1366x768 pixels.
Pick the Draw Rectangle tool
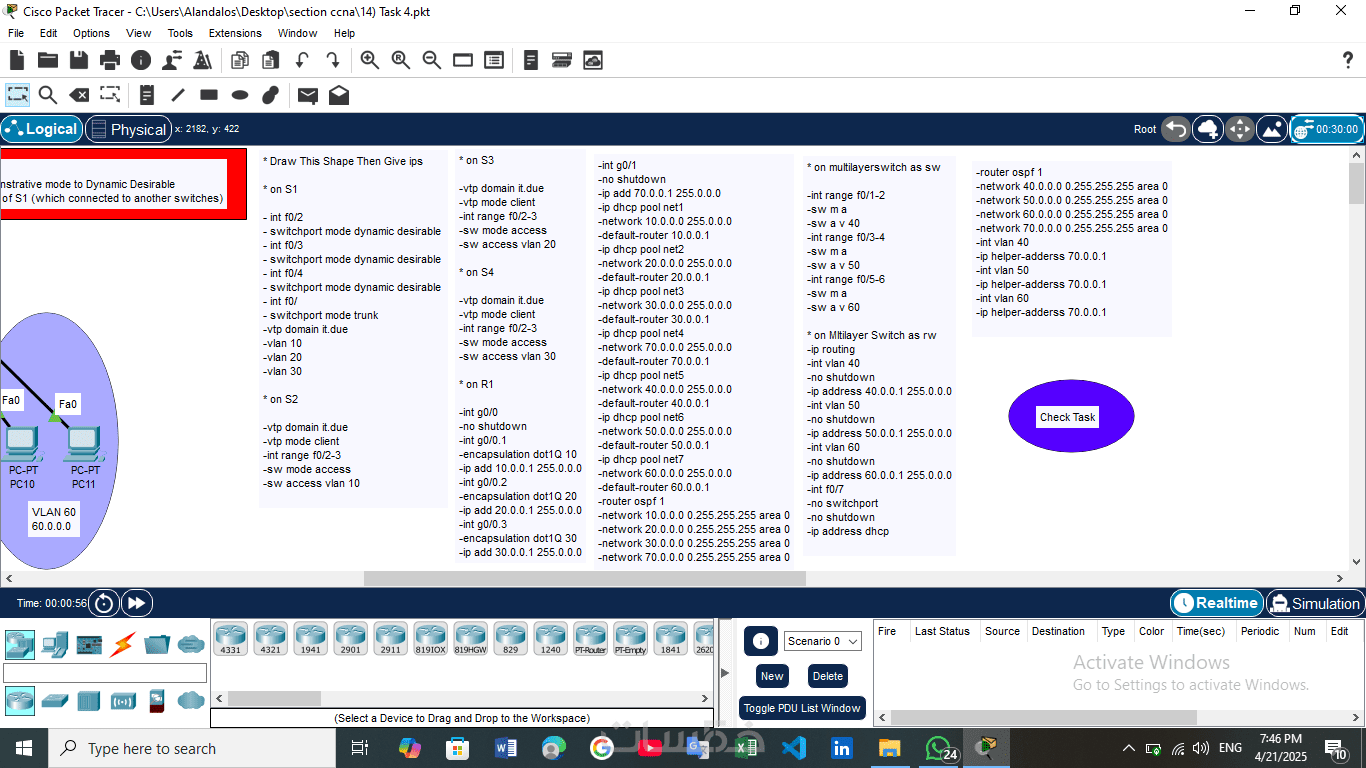(x=209, y=95)
